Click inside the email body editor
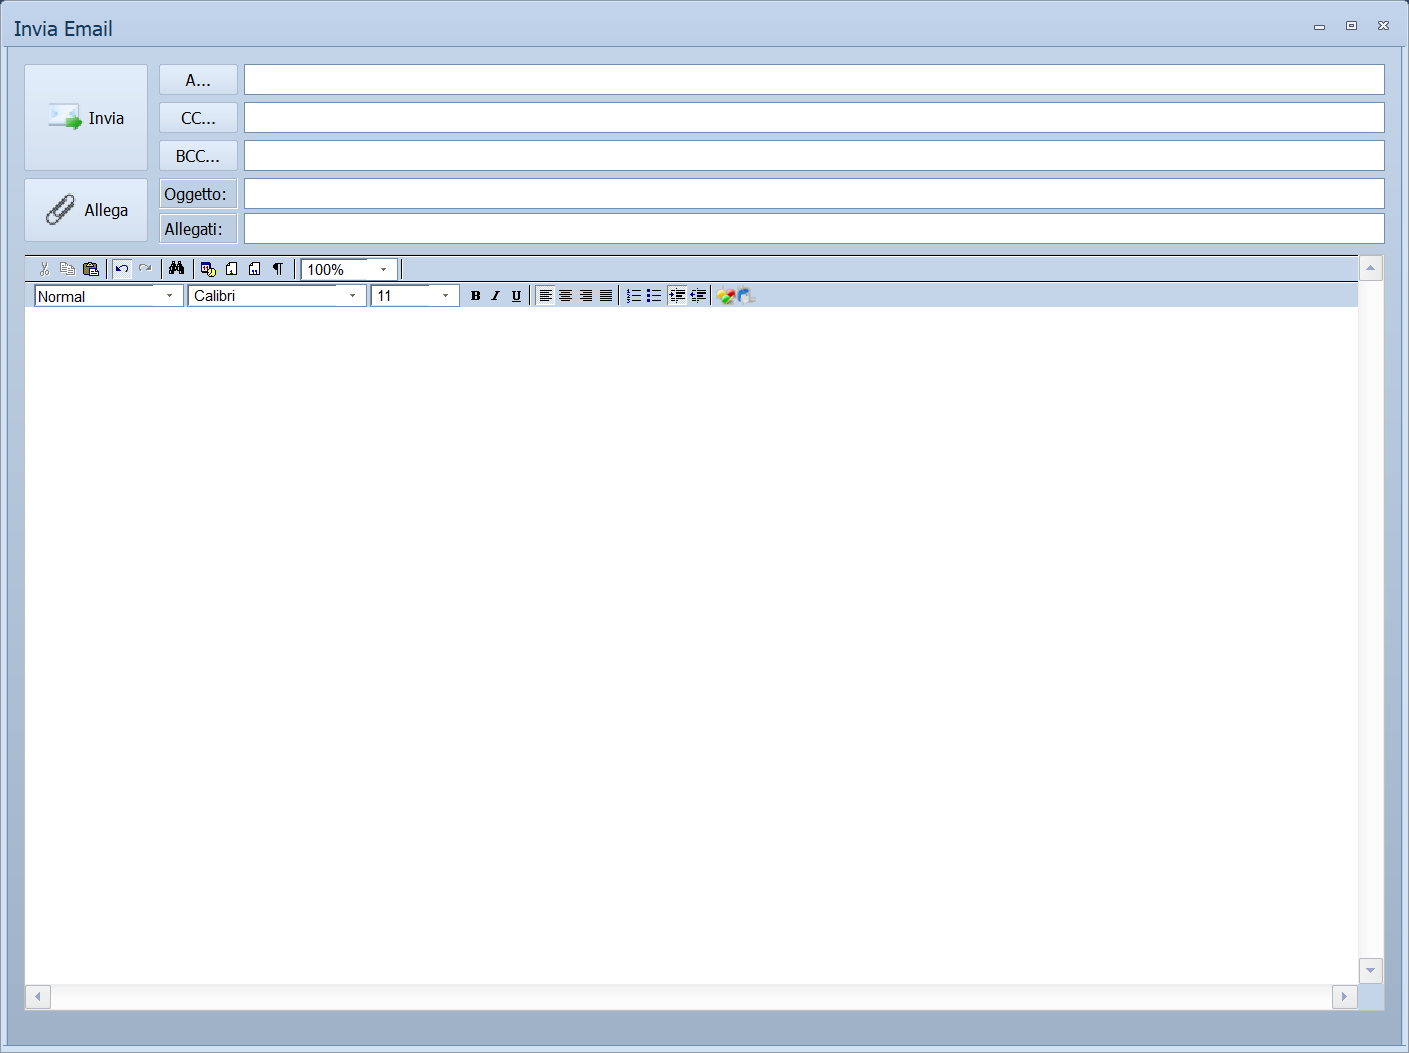The image size is (1409, 1053). click(x=691, y=645)
